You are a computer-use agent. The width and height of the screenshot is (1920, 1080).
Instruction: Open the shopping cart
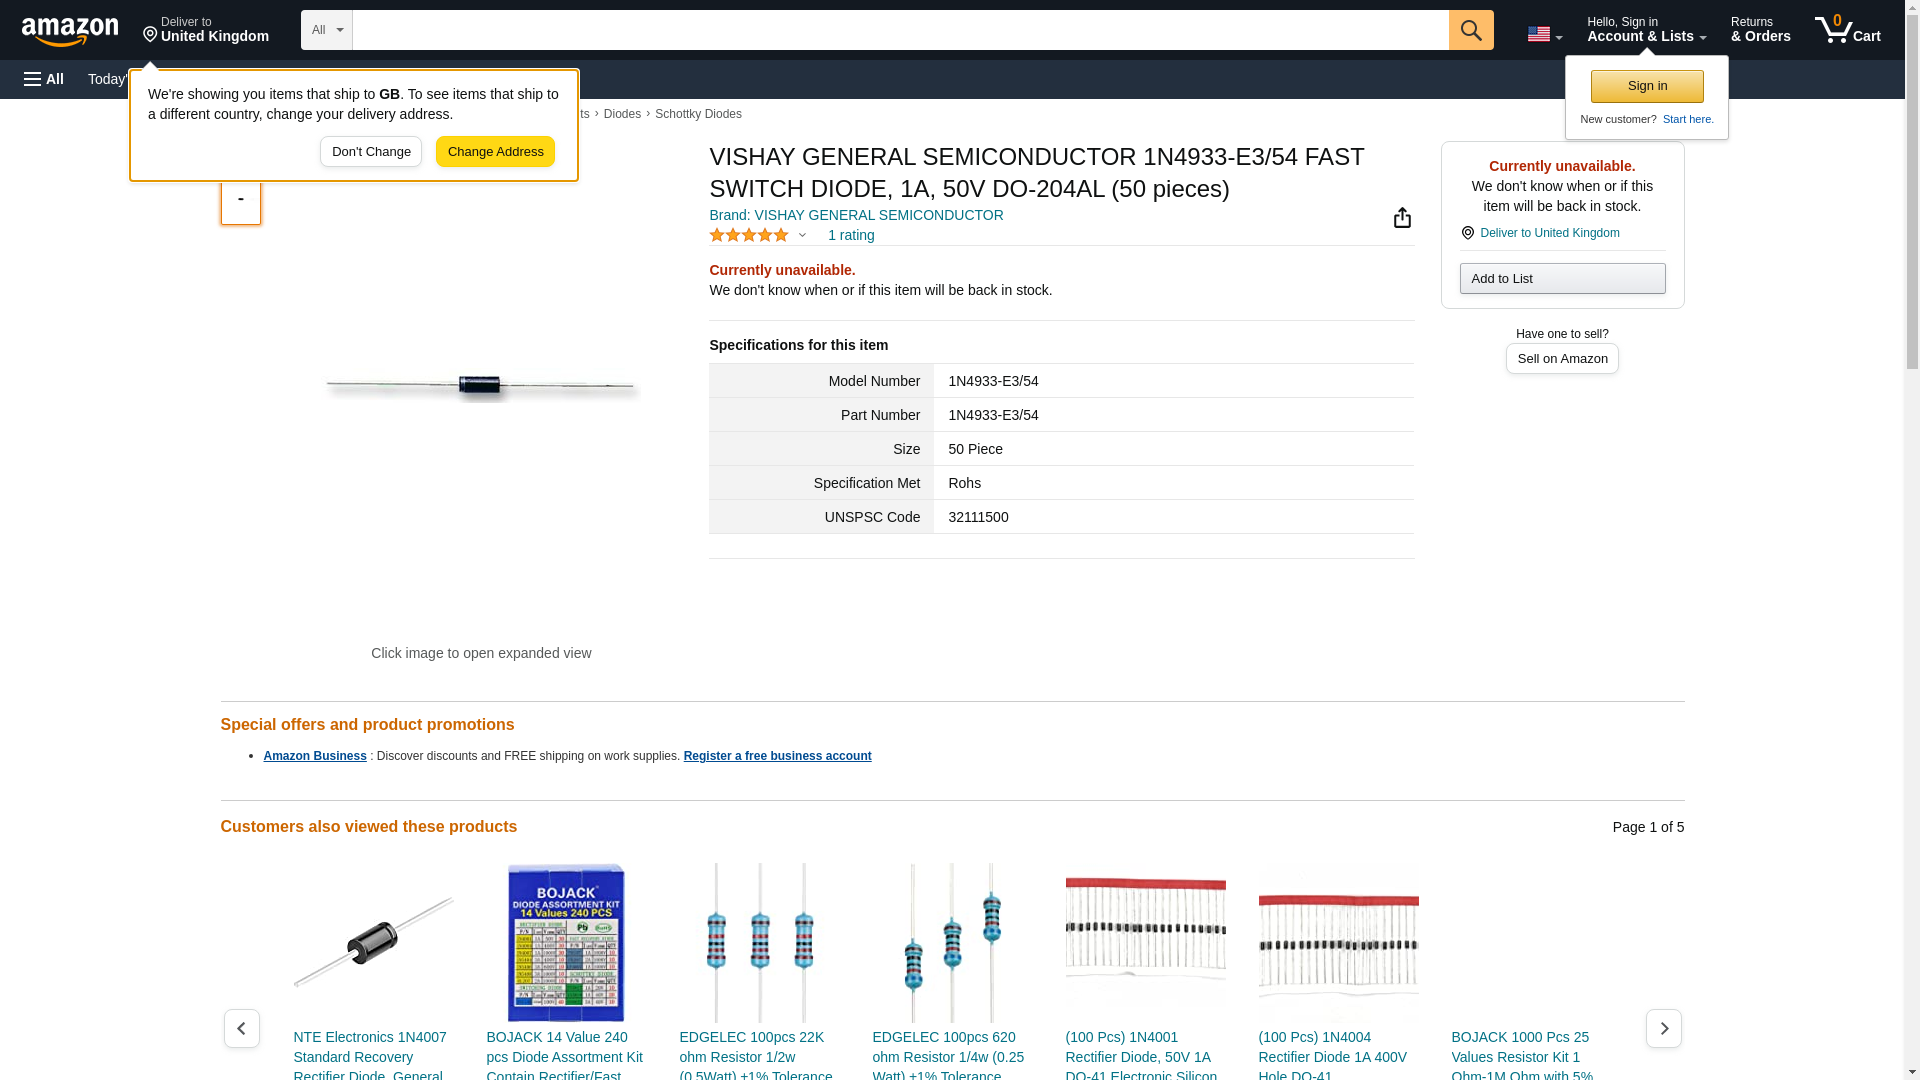1847,30
